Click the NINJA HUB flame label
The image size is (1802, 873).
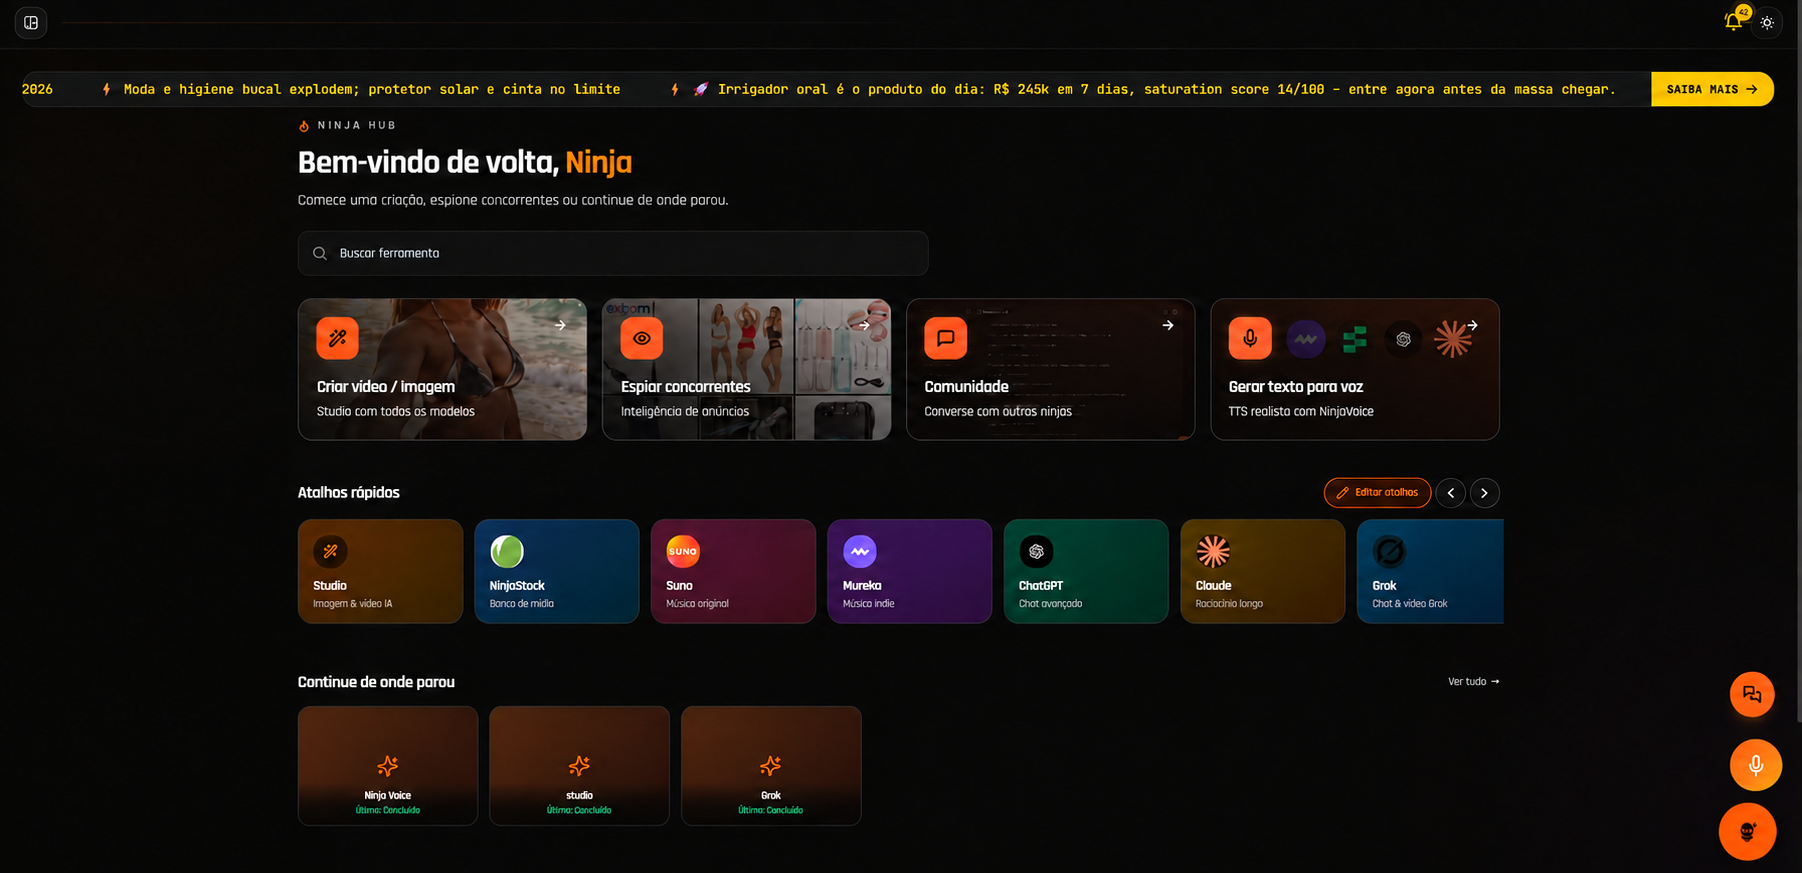point(347,125)
